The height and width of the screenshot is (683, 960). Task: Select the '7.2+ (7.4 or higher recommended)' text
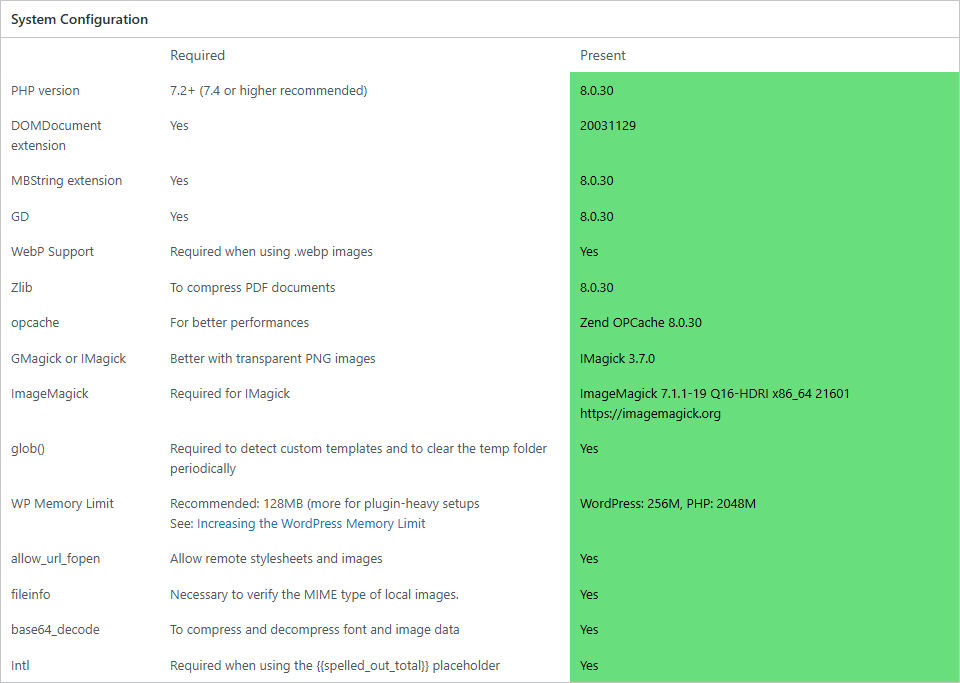(269, 91)
